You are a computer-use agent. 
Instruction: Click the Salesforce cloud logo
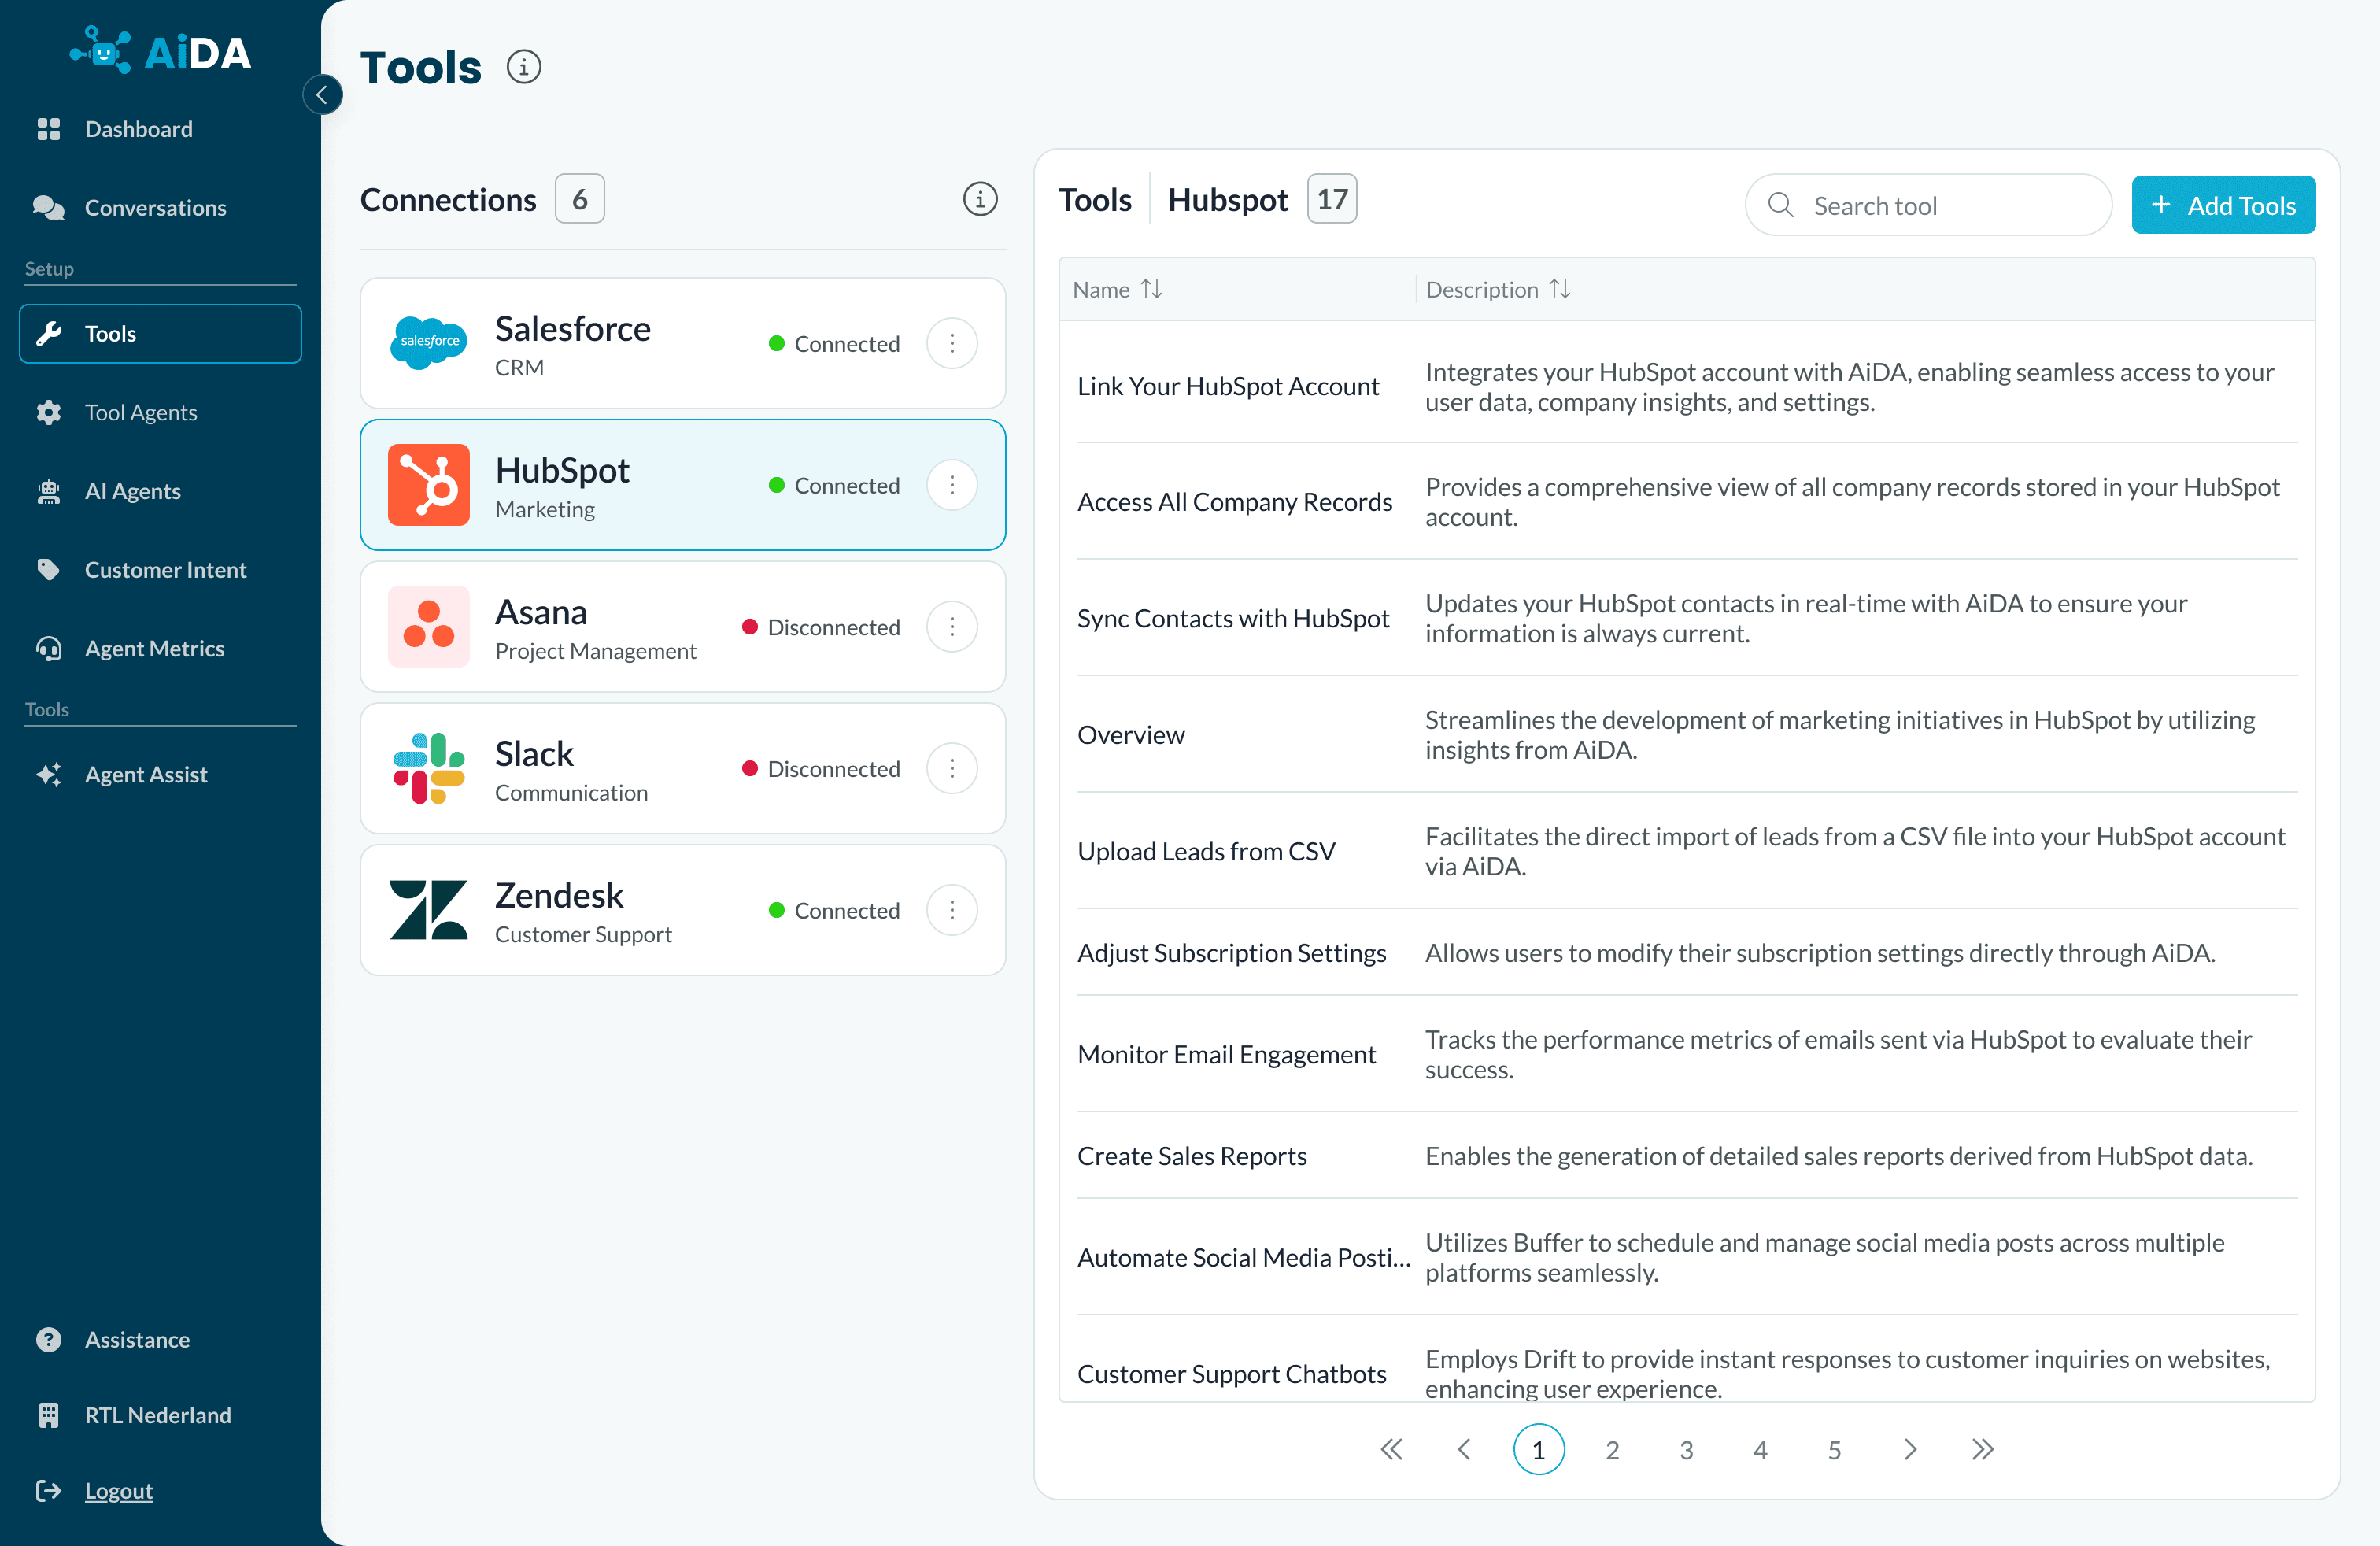click(428, 342)
